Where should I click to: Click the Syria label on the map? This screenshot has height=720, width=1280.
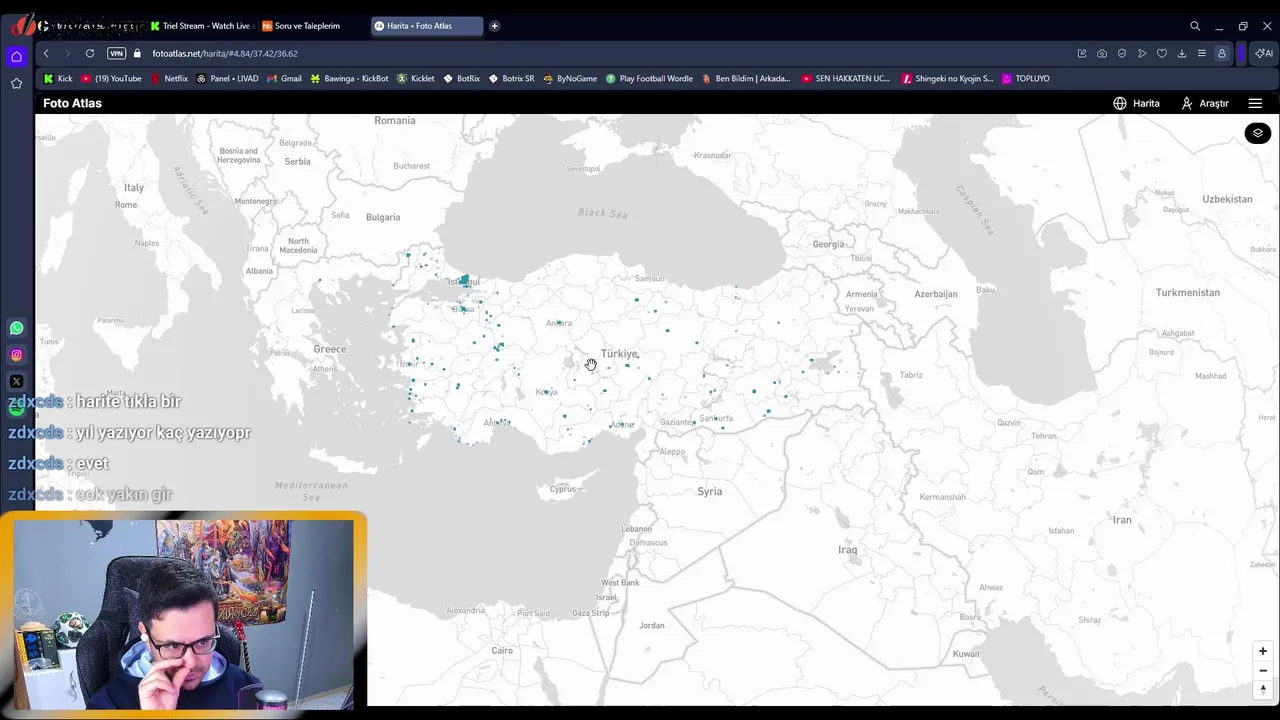pyautogui.click(x=710, y=491)
